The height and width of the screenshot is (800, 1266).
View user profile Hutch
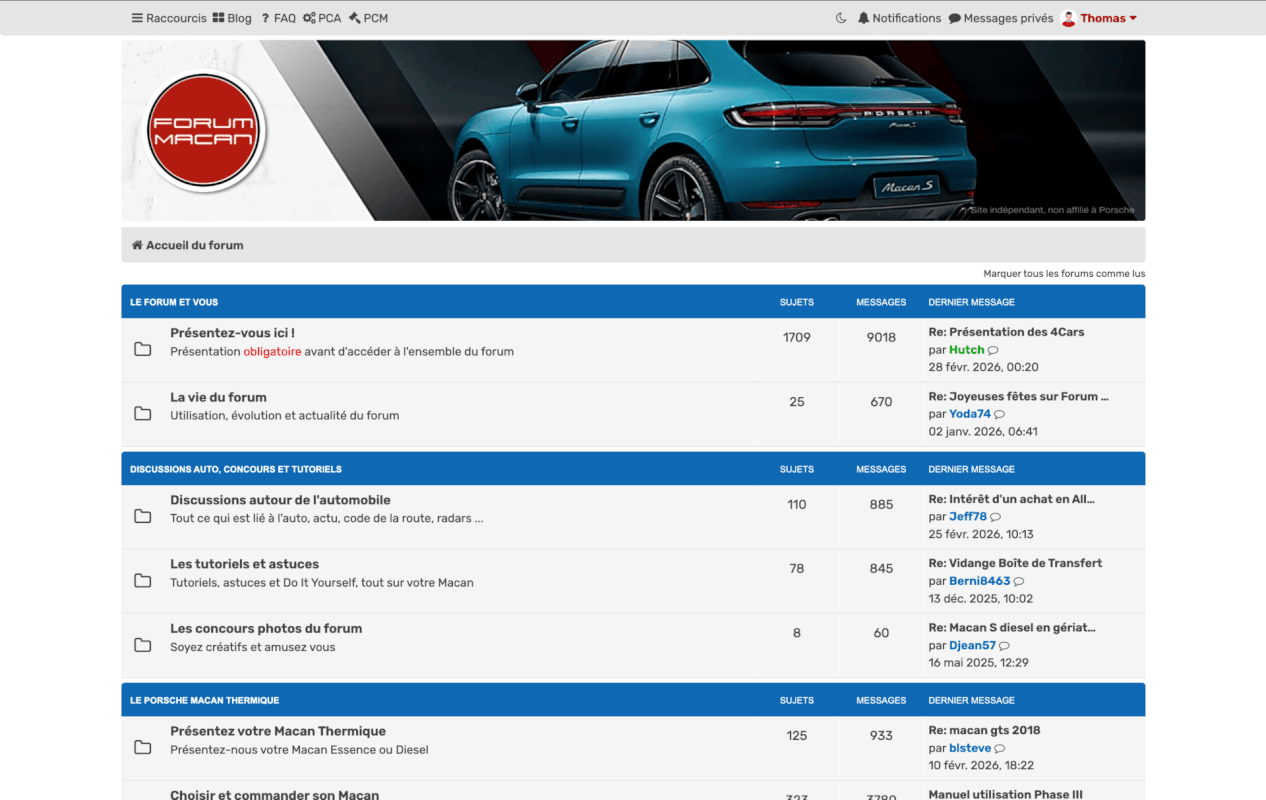coord(966,350)
